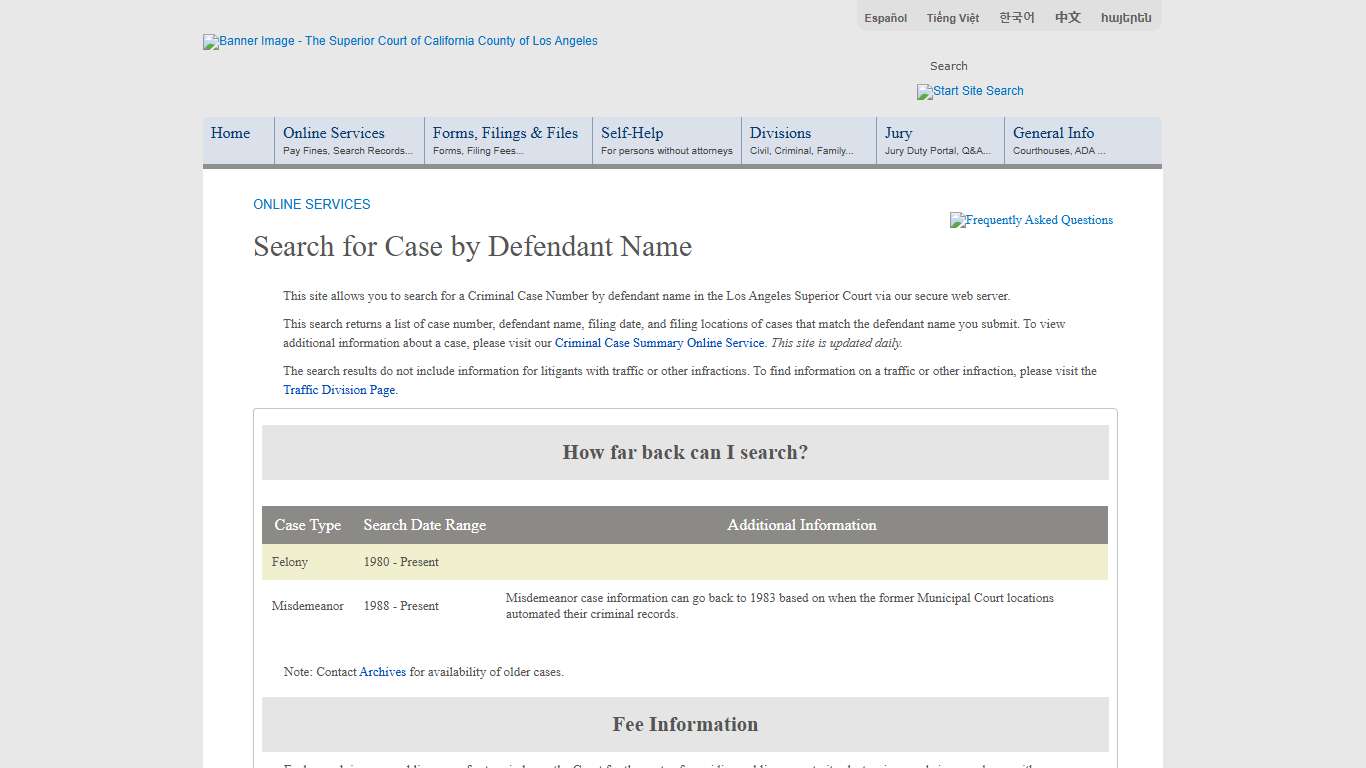Click the ONLINE SERVICES breadcrumb link
This screenshot has height=768, width=1366.
pos(311,204)
